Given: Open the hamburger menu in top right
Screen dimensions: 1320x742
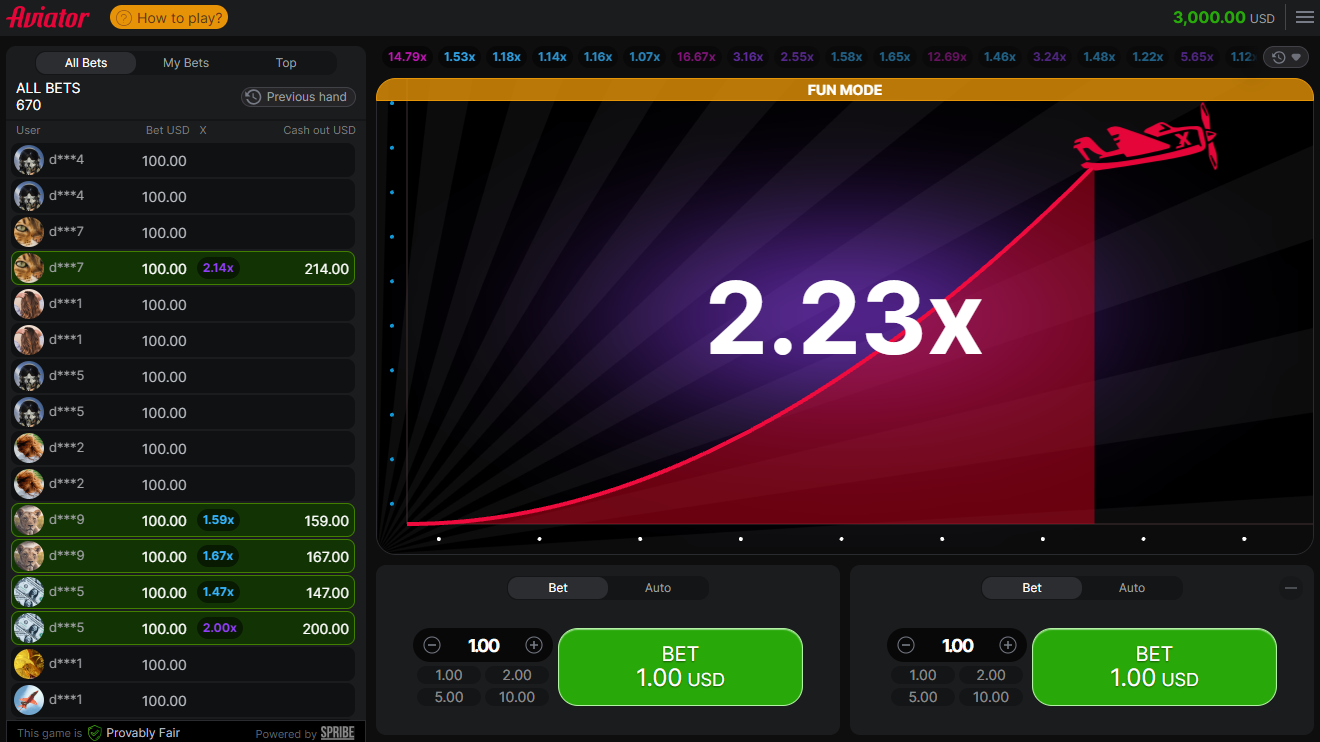Looking at the screenshot, I should pos(1304,17).
